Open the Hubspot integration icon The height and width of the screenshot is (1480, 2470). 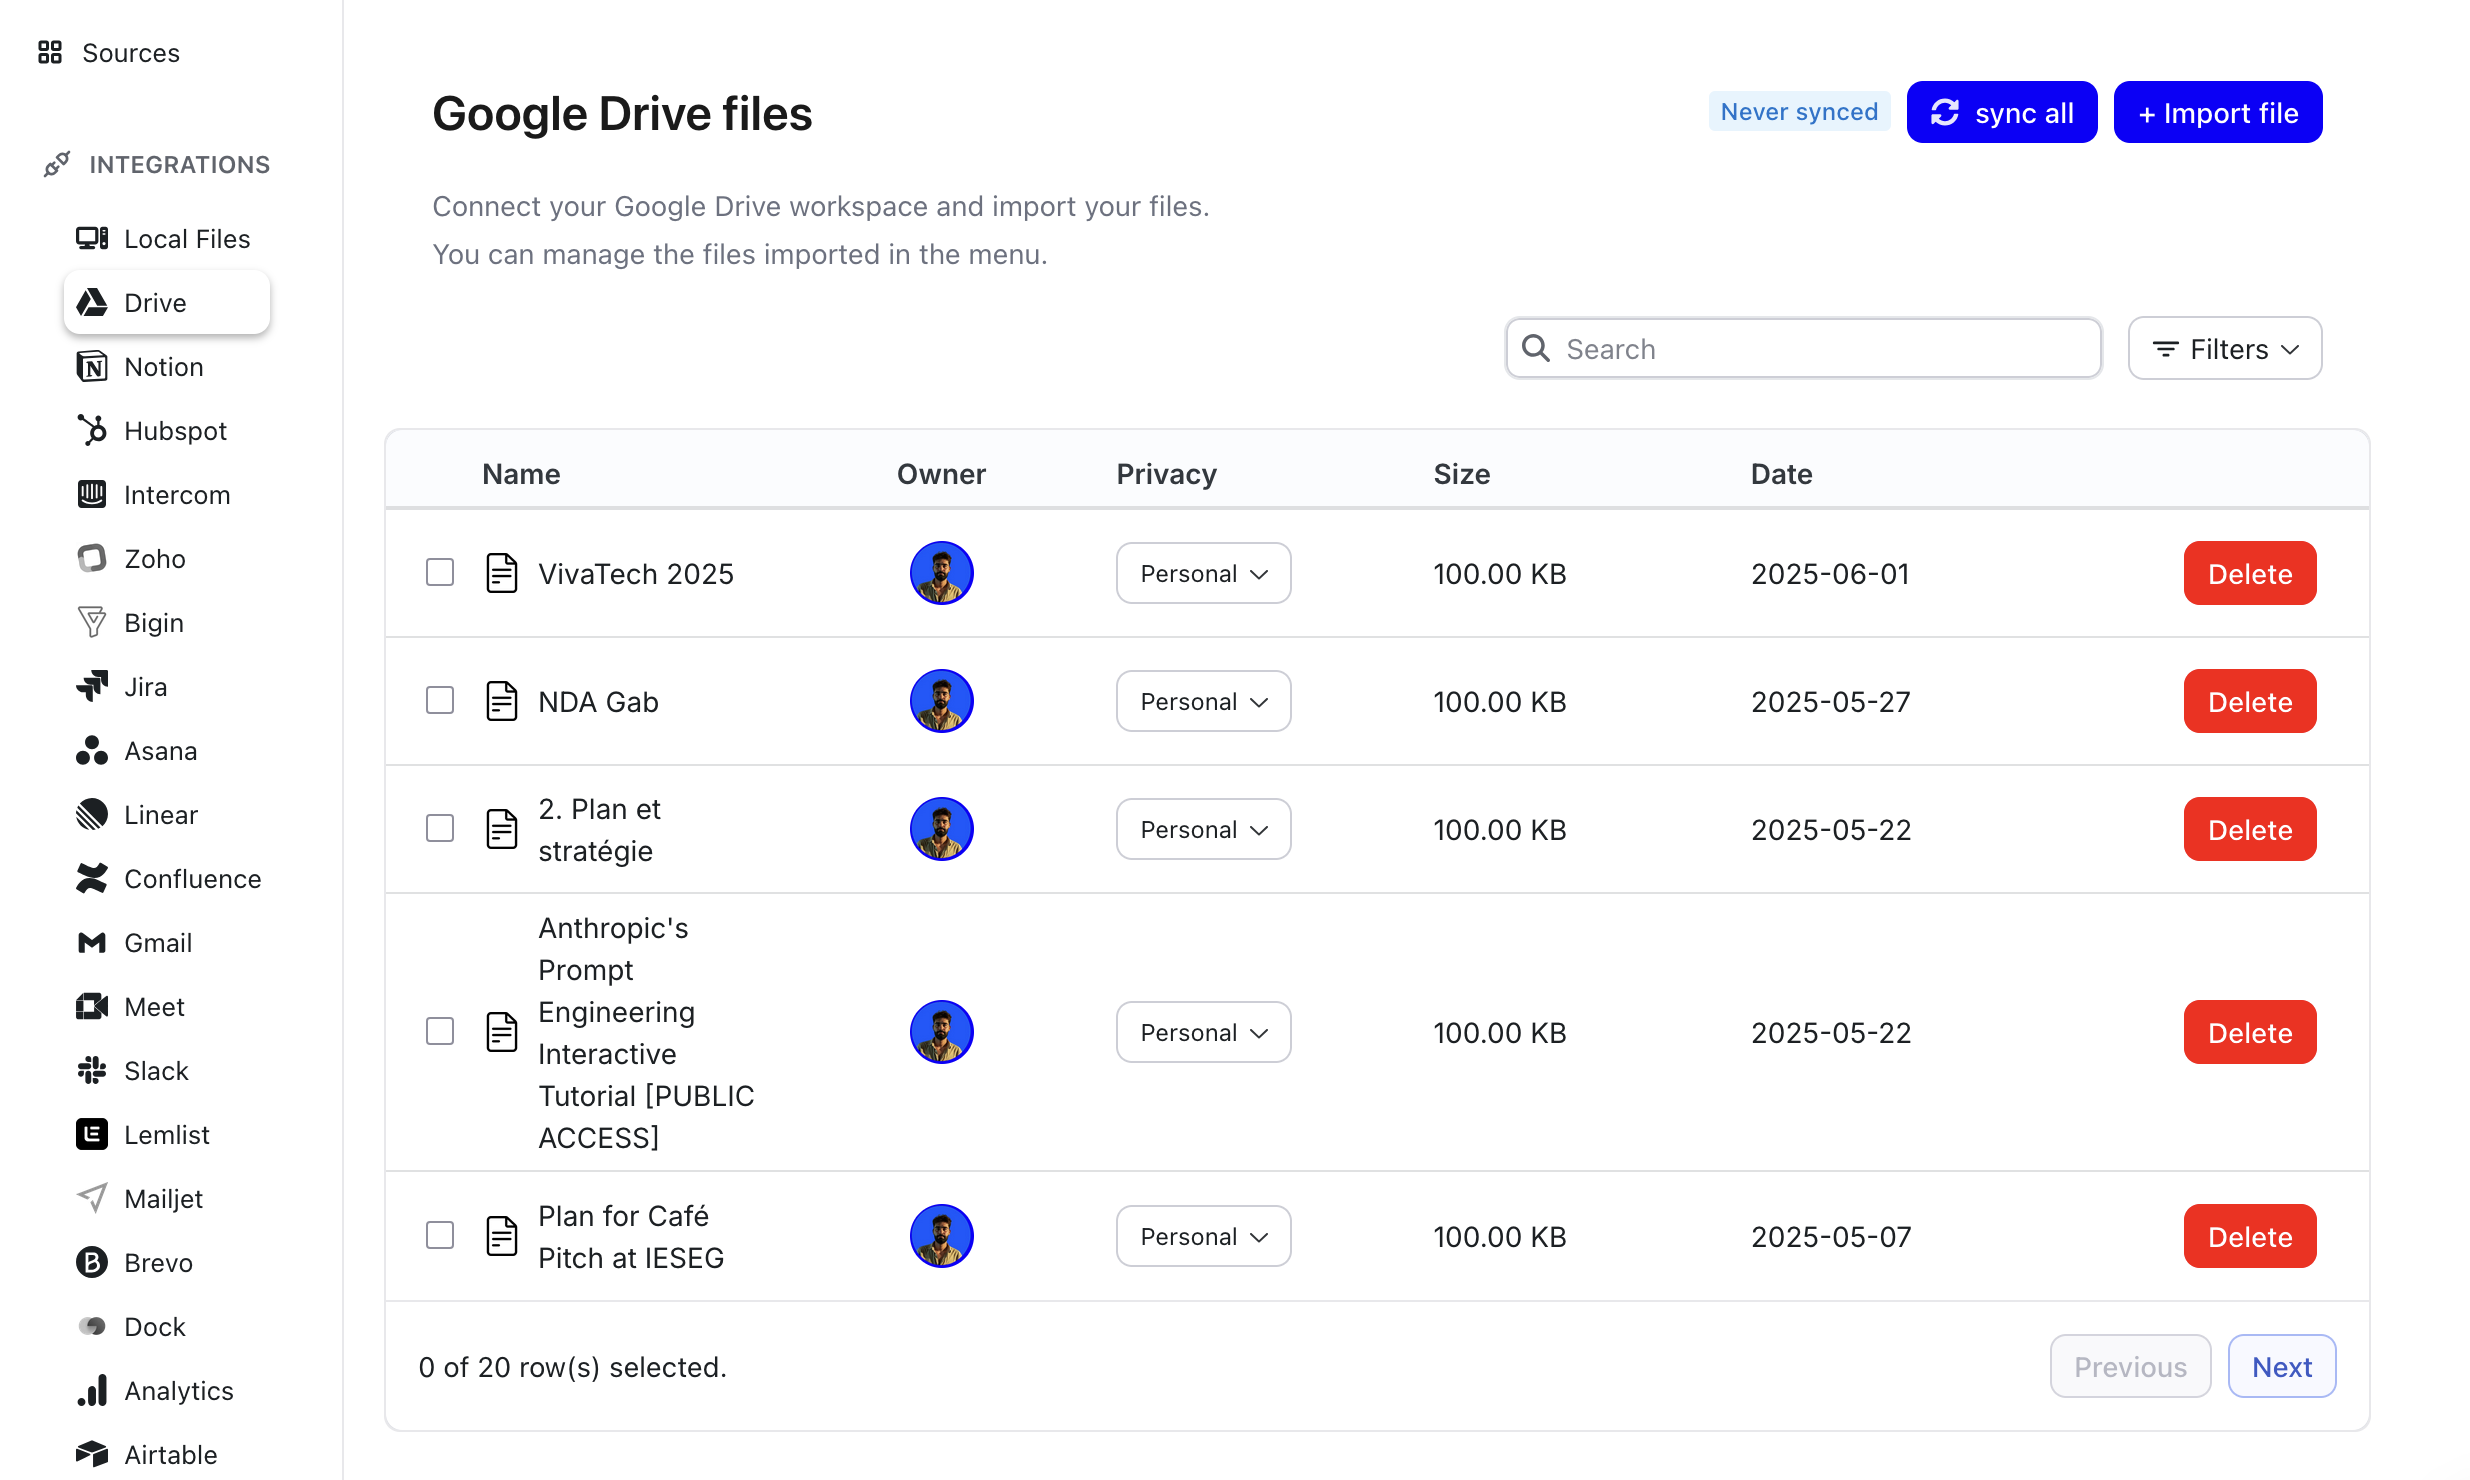click(x=92, y=431)
